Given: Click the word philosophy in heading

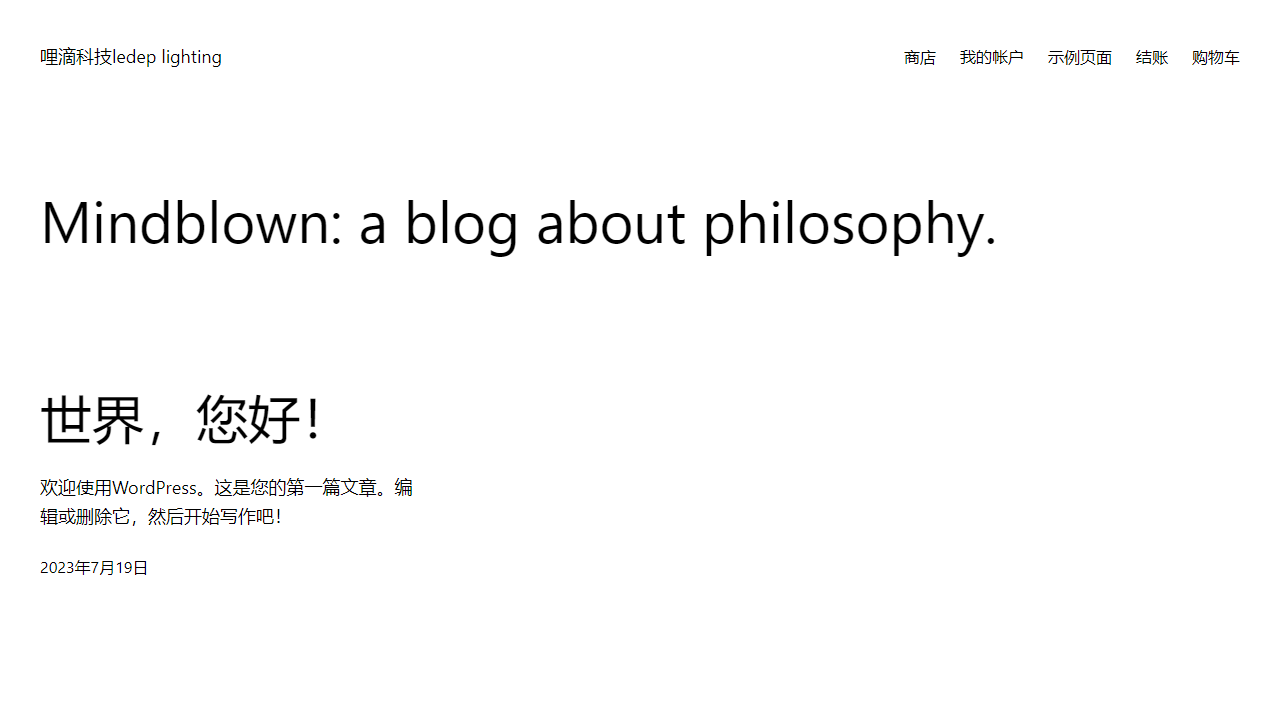Looking at the screenshot, I should 850,224.
